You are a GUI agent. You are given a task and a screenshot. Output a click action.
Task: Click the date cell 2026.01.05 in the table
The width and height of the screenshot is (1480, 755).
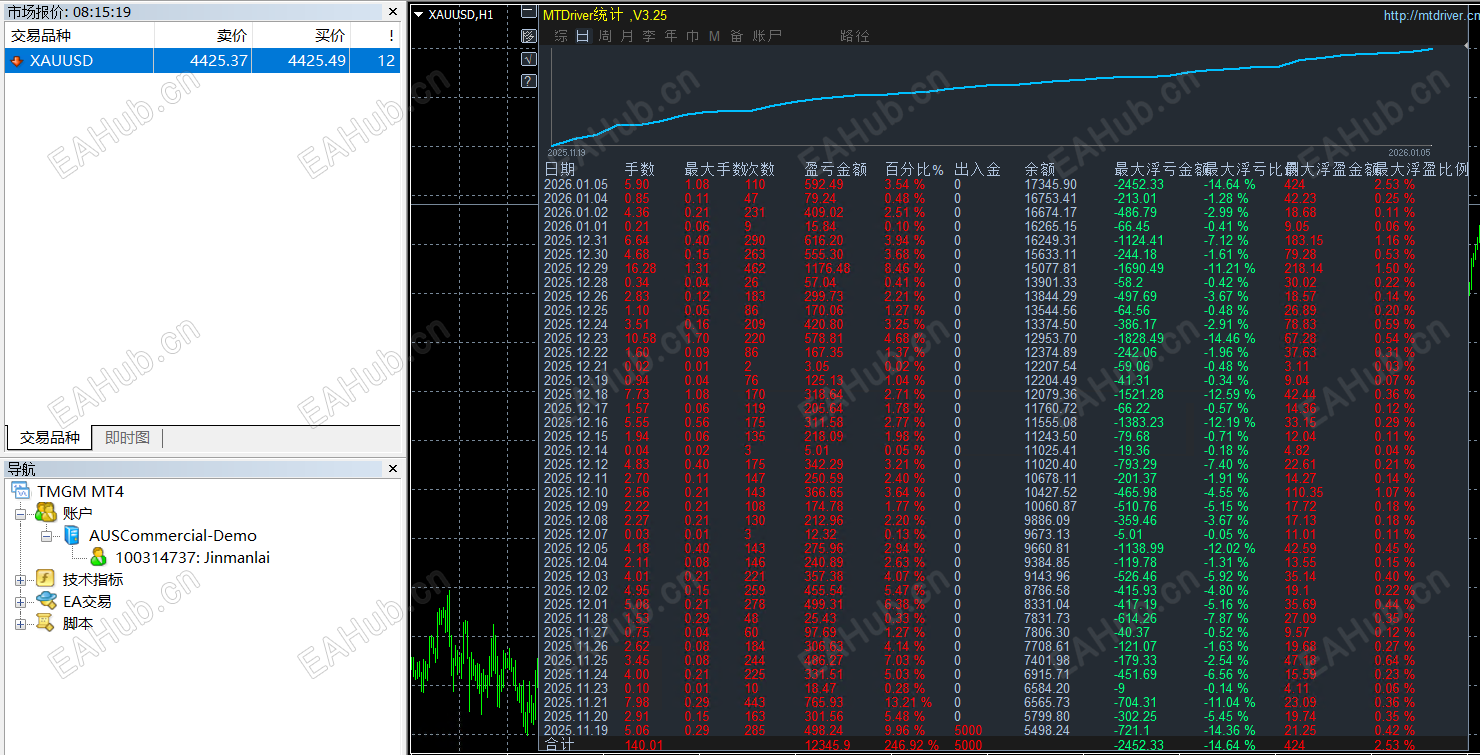pos(576,185)
